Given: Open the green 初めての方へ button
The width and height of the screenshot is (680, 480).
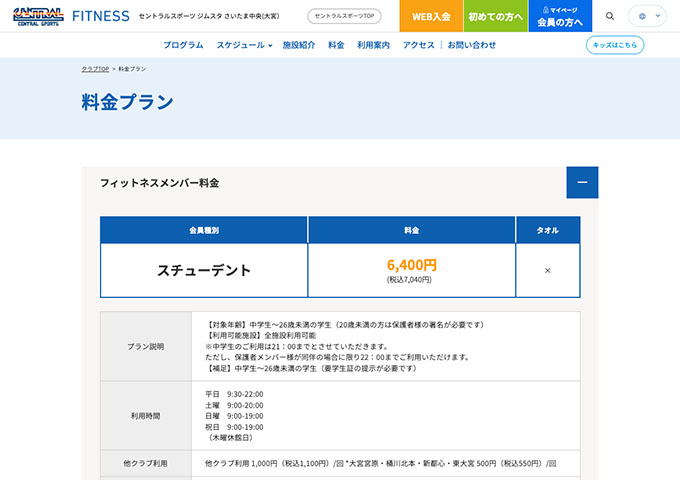Looking at the screenshot, I should click(x=496, y=16).
